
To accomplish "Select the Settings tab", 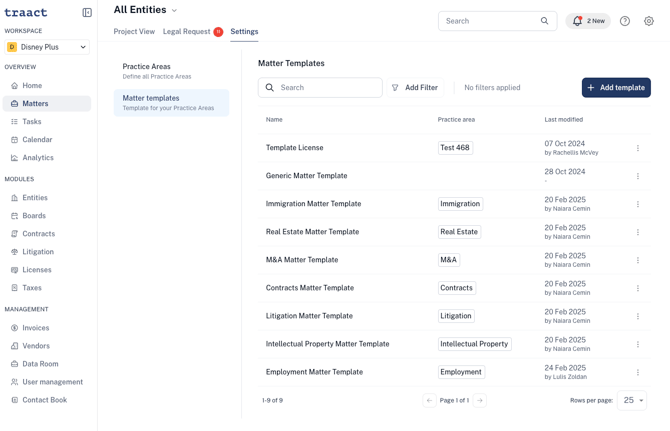I will click(244, 31).
